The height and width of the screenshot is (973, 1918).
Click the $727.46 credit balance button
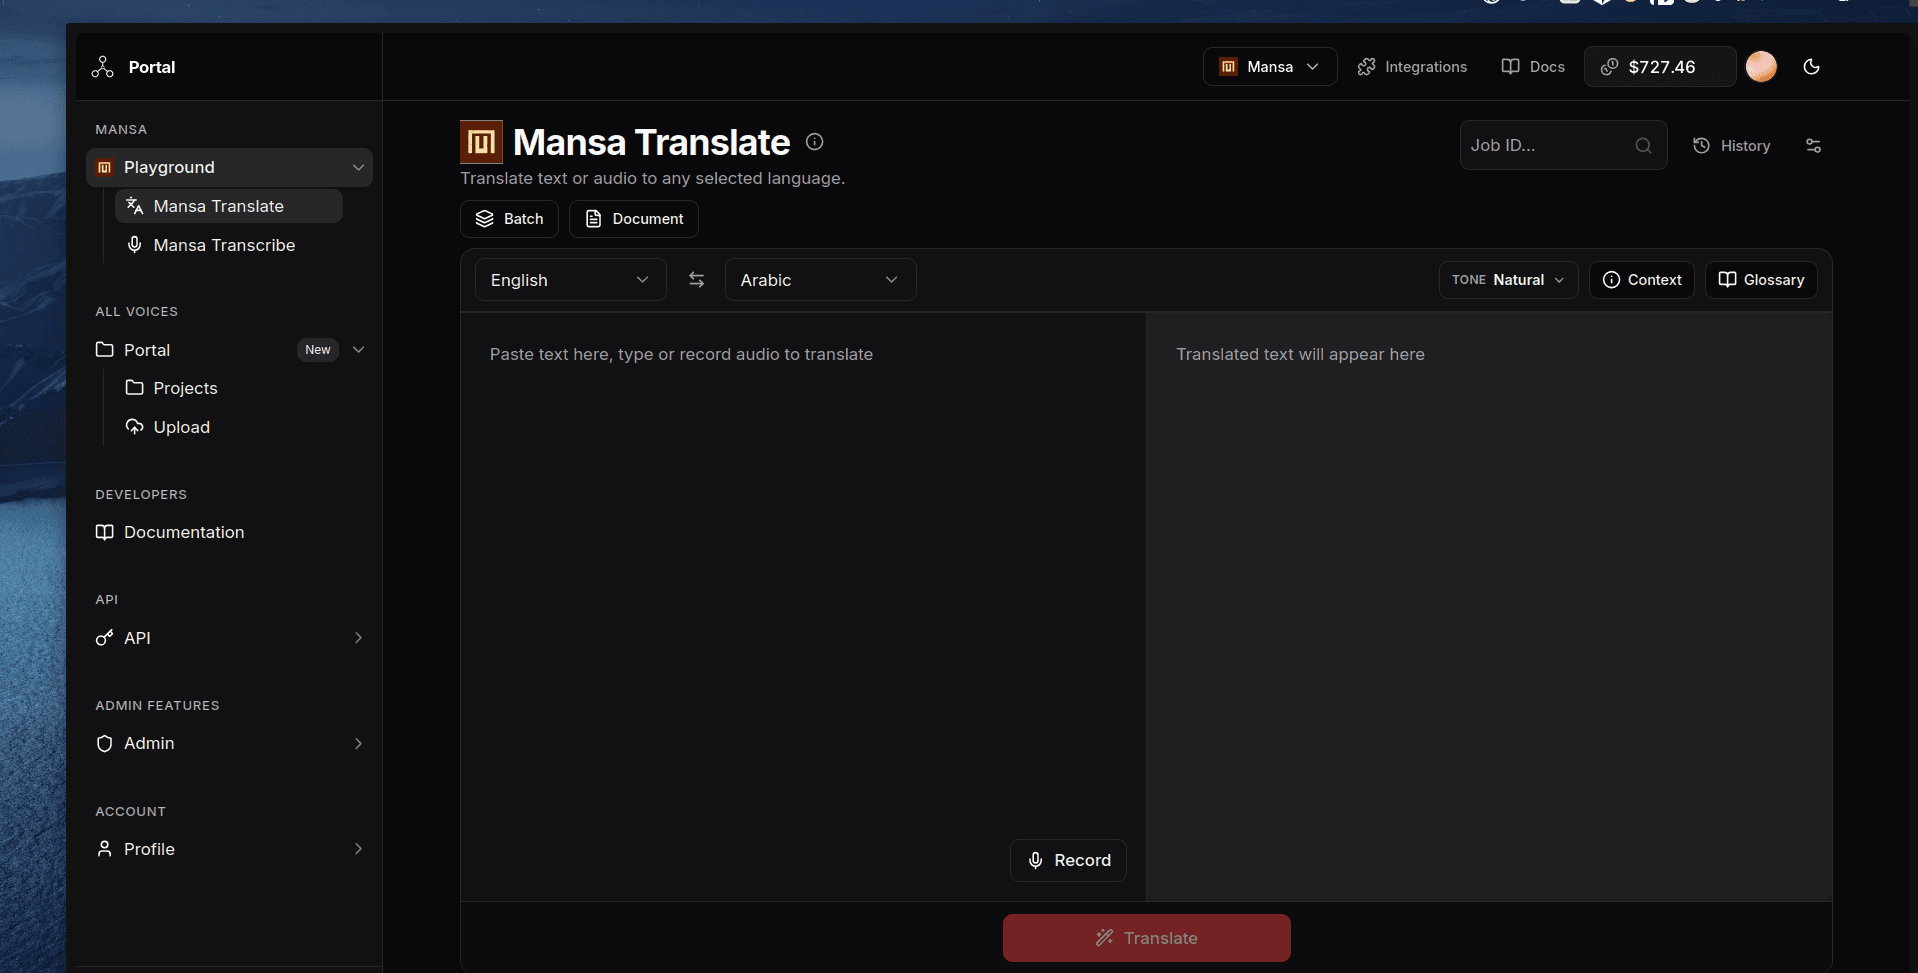[x=1660, y=67]
